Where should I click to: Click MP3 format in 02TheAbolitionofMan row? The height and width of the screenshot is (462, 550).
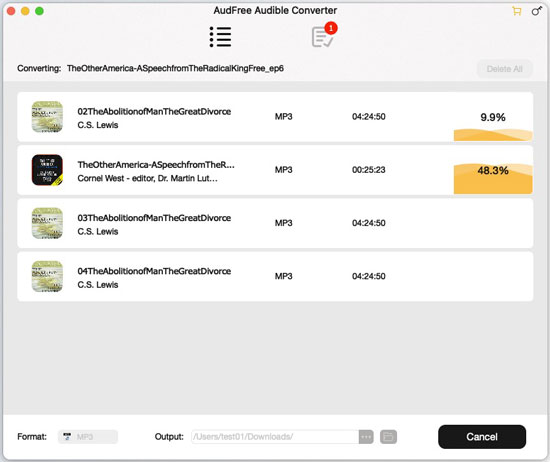pos(283,116)
